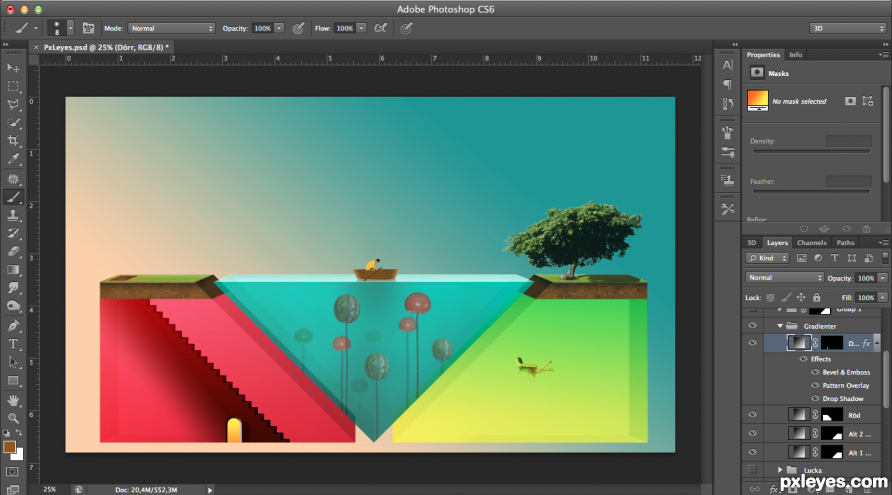Image resolution: width=892 pixels, height=495 pixels.
Task: Select the Pen tool
Action: tap(13, 326)
